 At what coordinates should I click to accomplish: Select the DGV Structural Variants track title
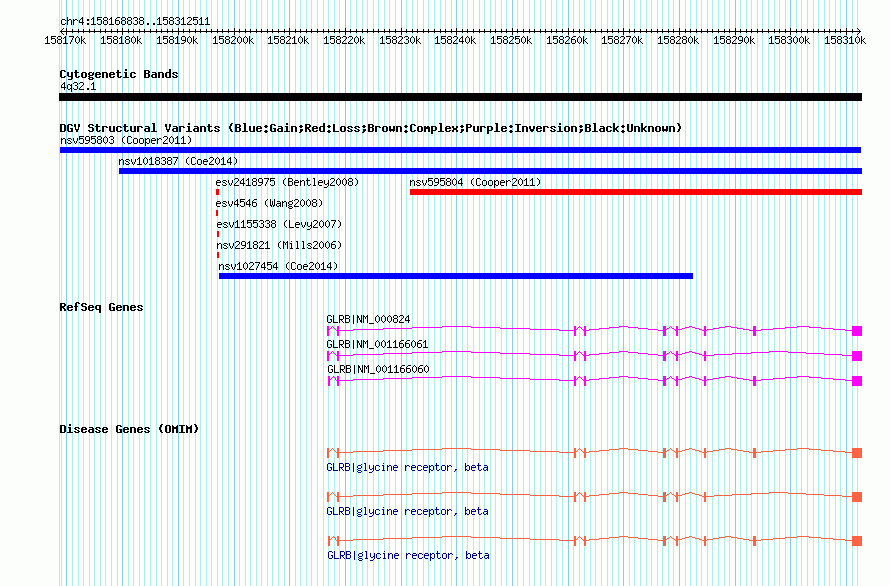point(371,128)
